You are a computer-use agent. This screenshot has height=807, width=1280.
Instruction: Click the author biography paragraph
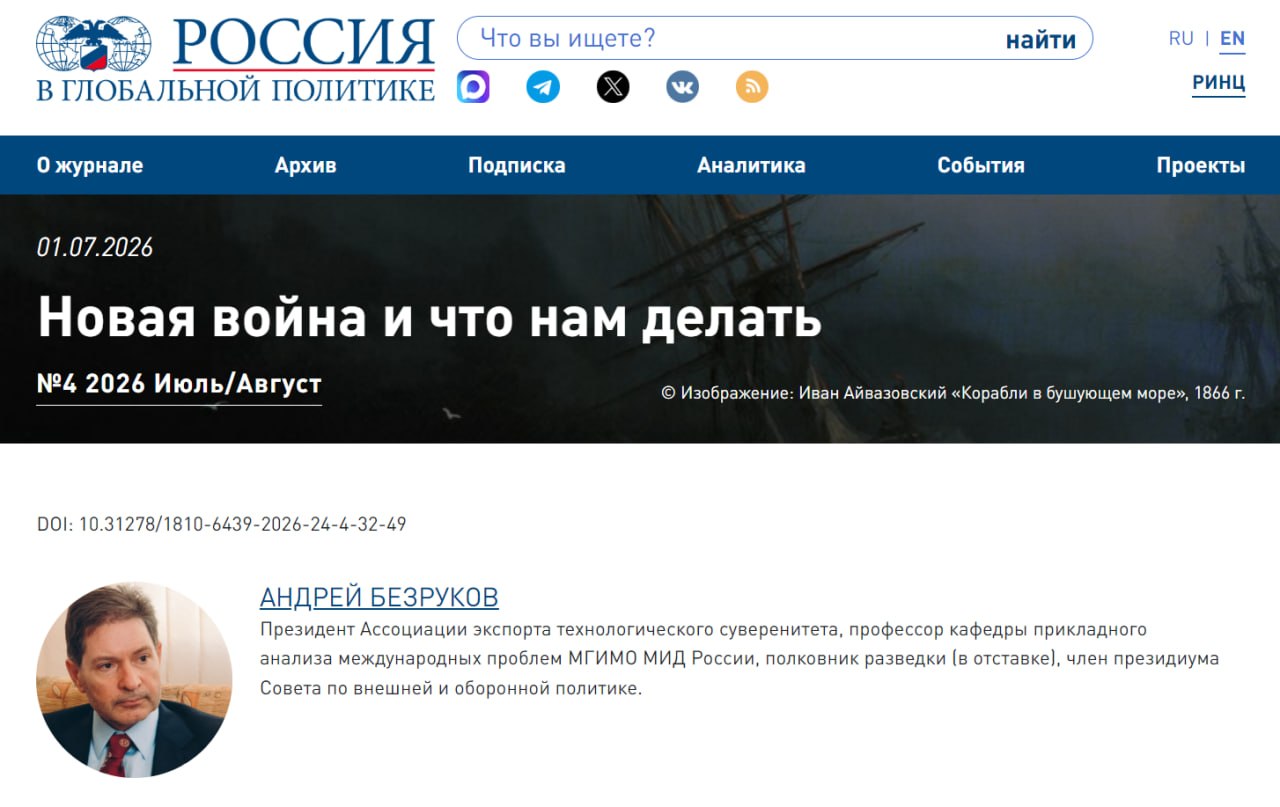(740, 659)
